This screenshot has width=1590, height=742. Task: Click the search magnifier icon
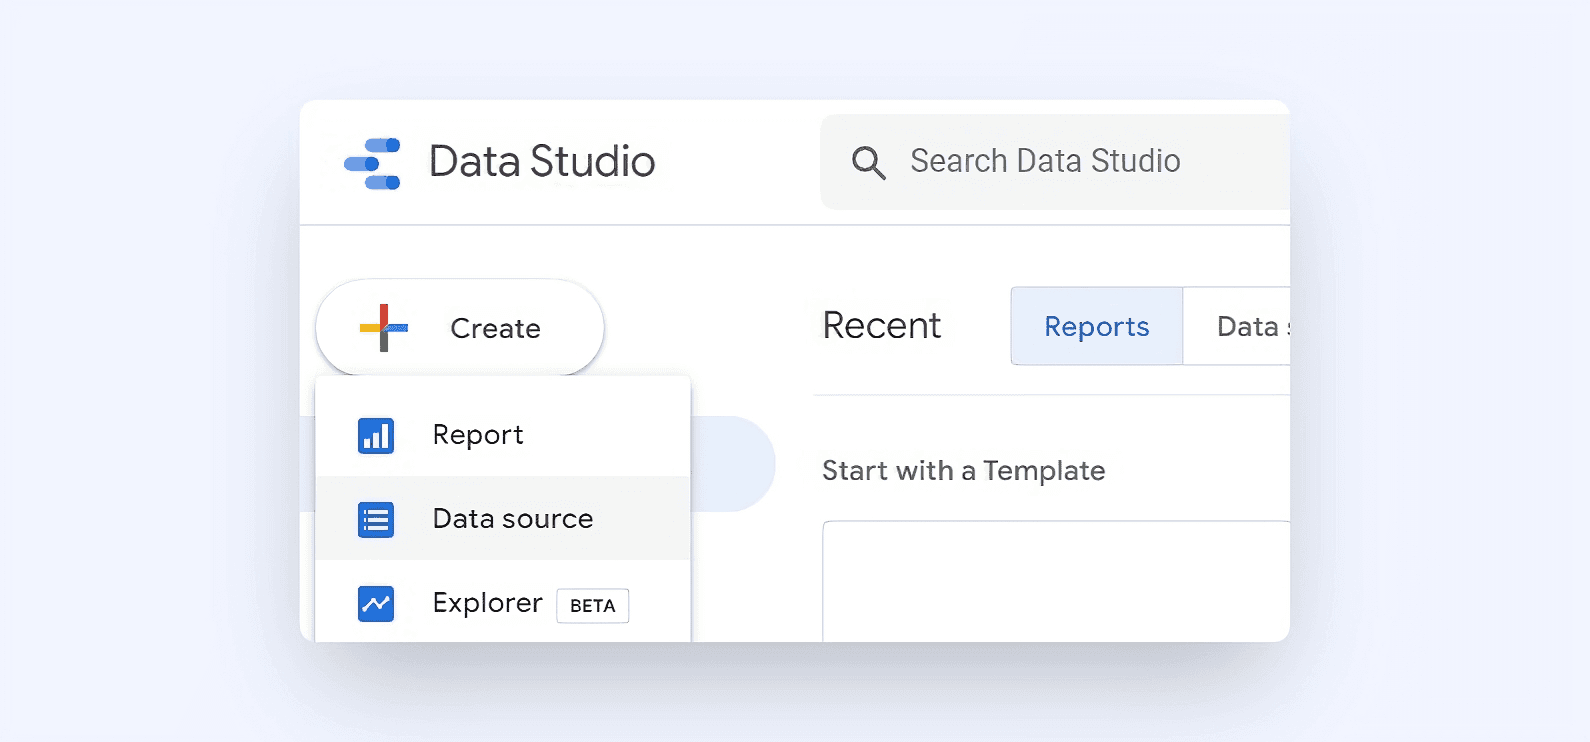868,162
